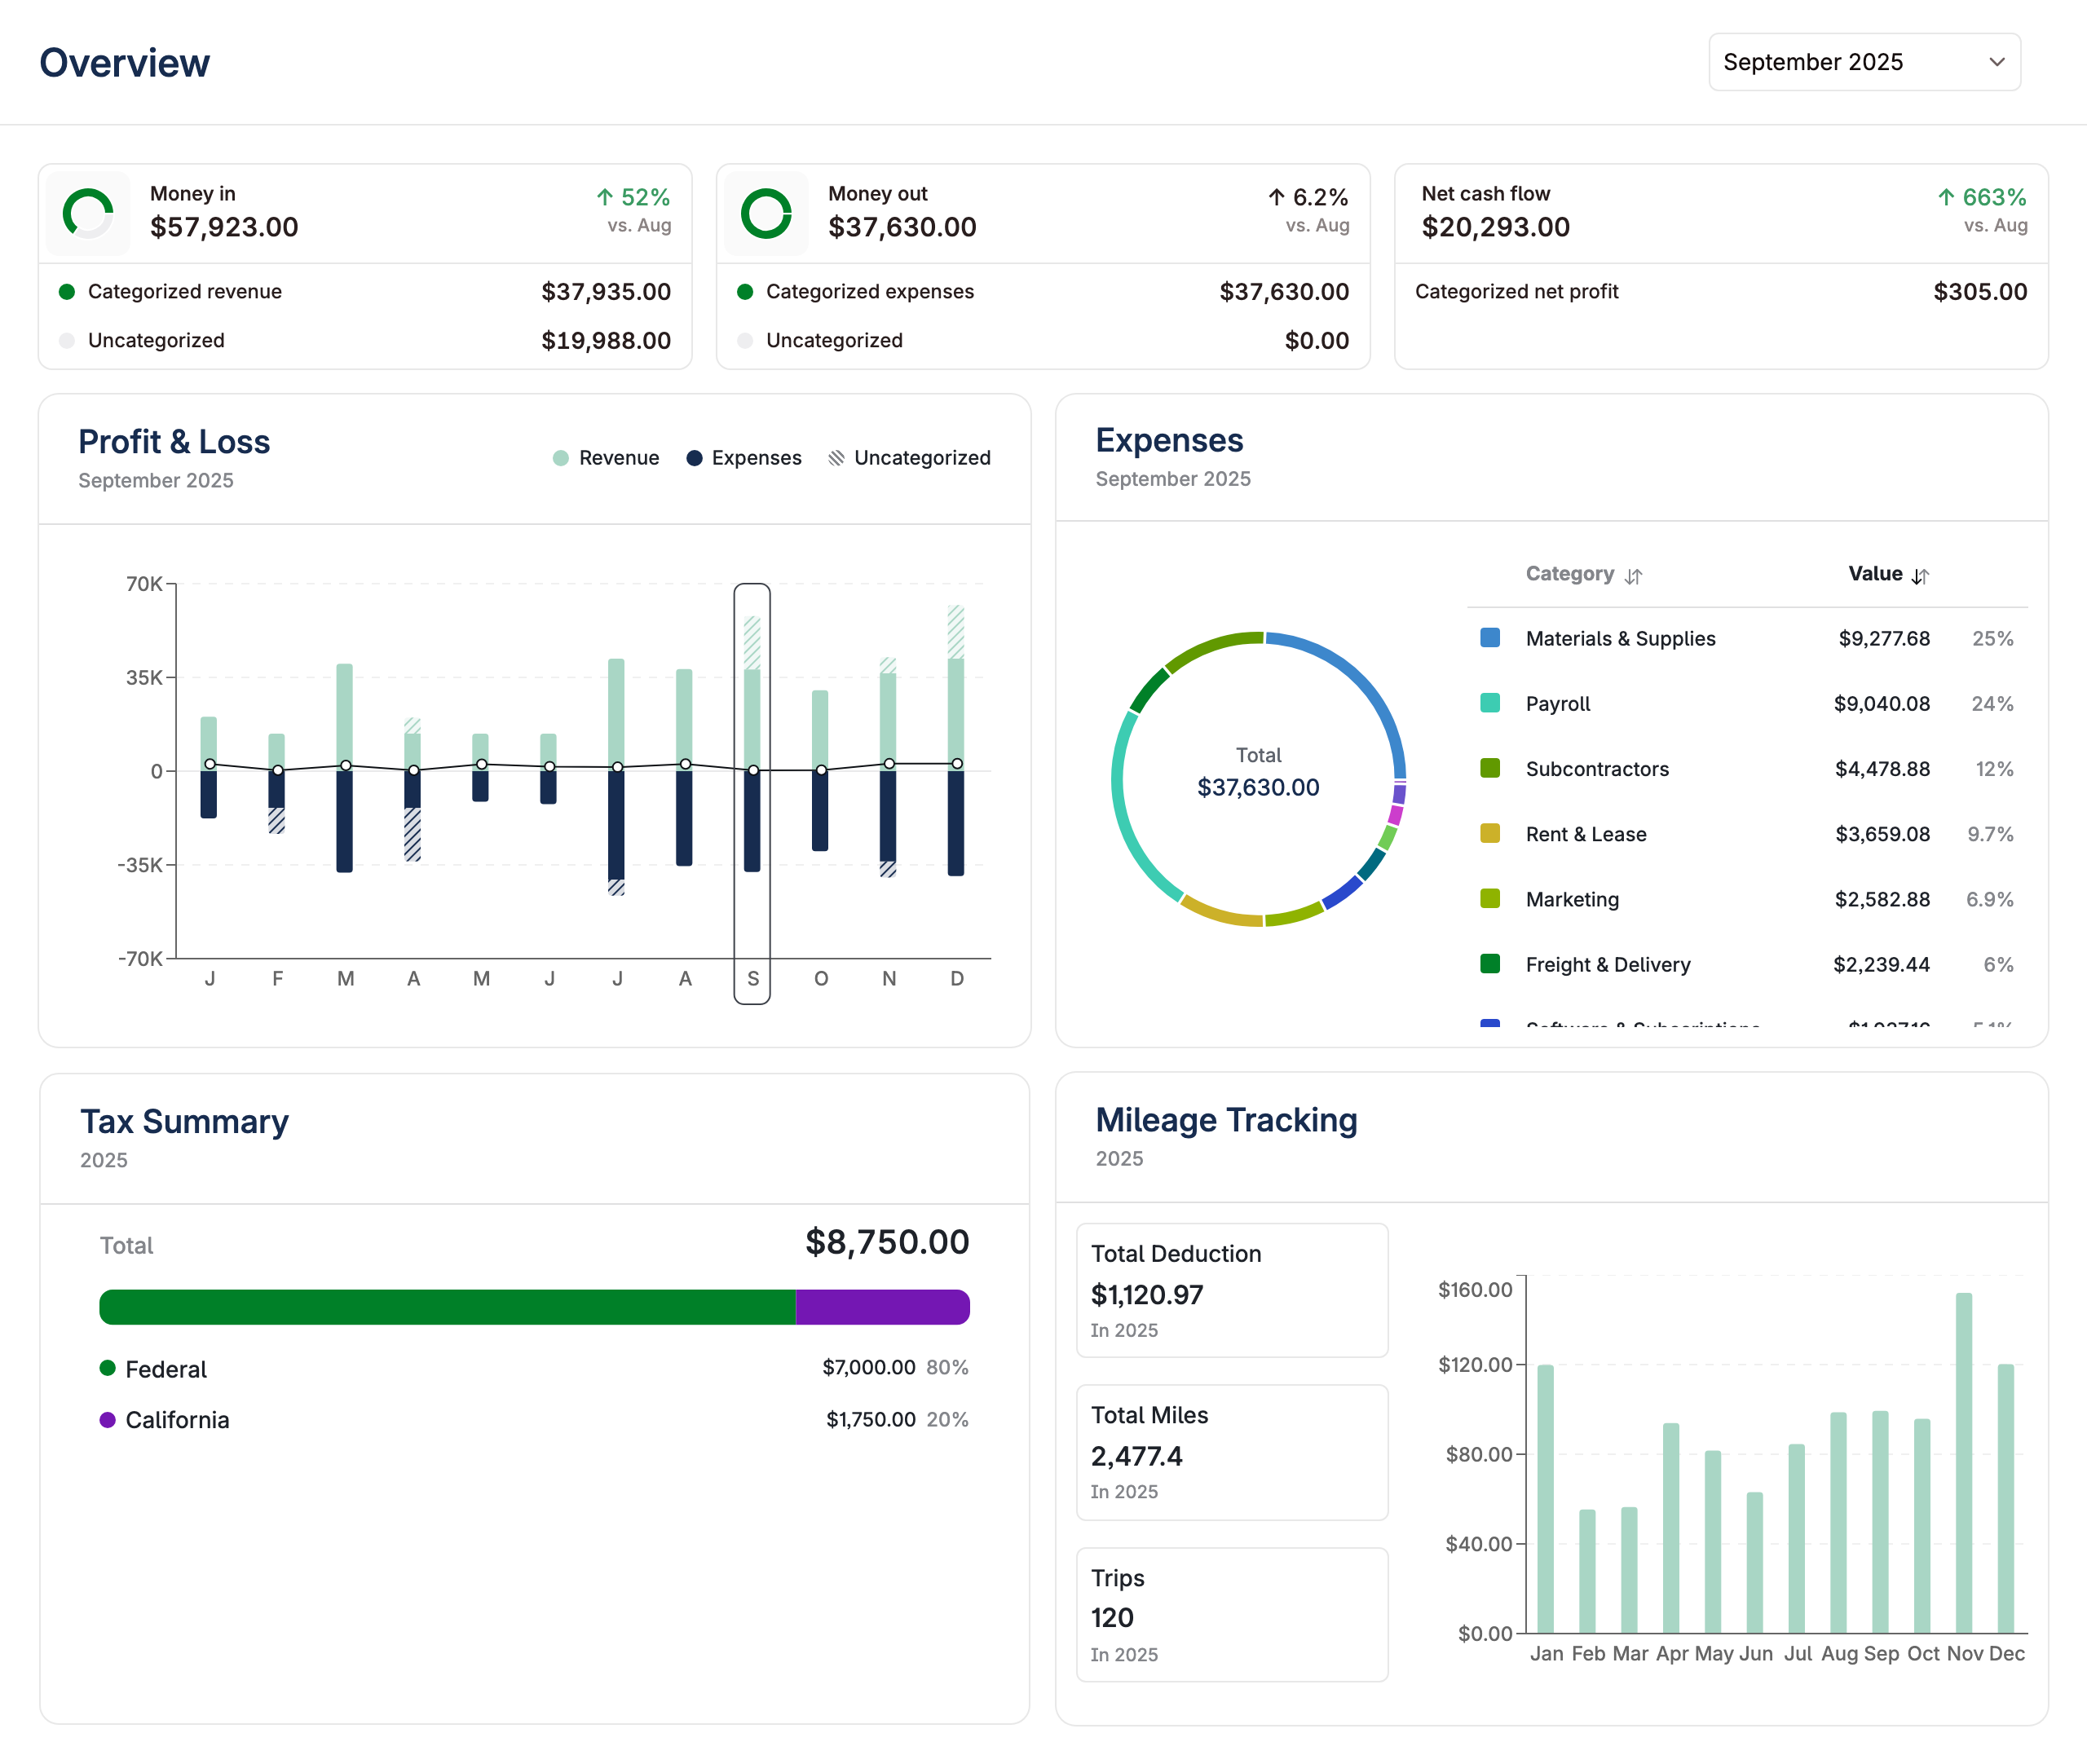Click the Categorized net profit amount $305.00
This screenshot has width=2087, height=1764.
[1980, 292]
